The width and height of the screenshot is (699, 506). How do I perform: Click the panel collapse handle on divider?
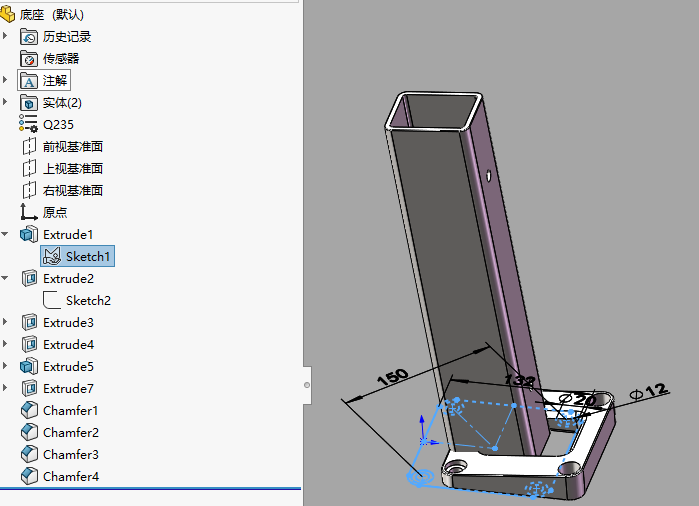coord(307,385)
